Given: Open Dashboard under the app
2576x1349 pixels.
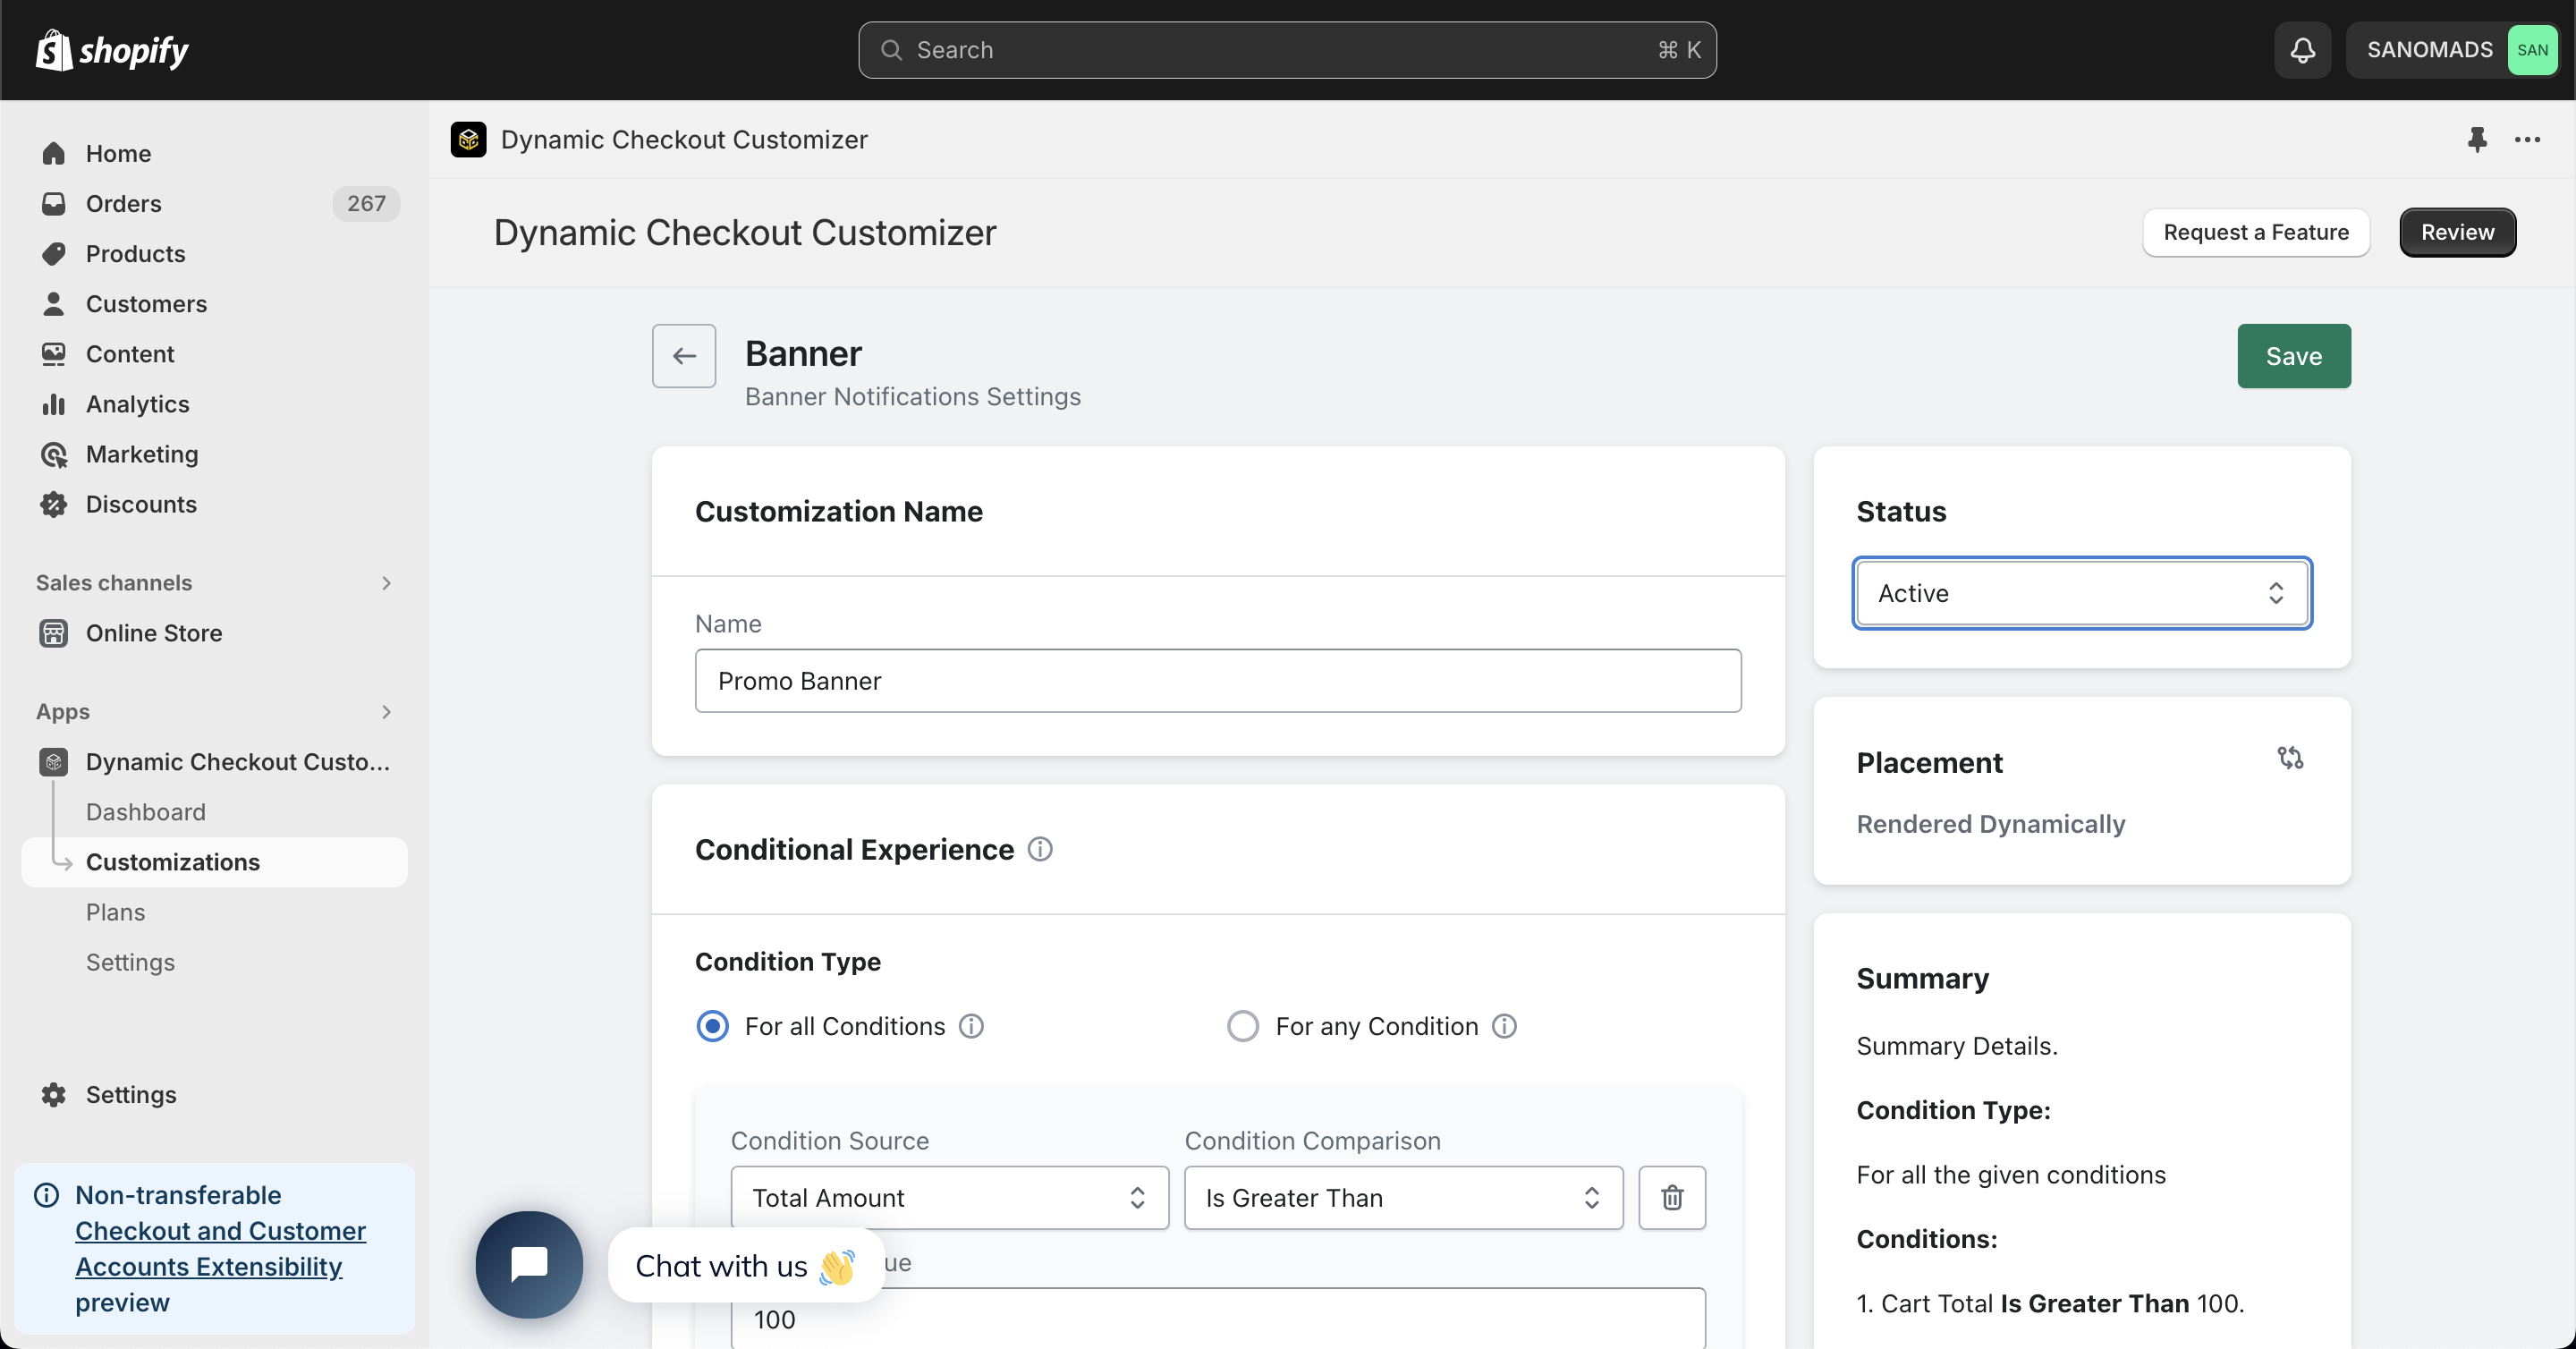Looking at the screenshot, I should click(146, 812).
